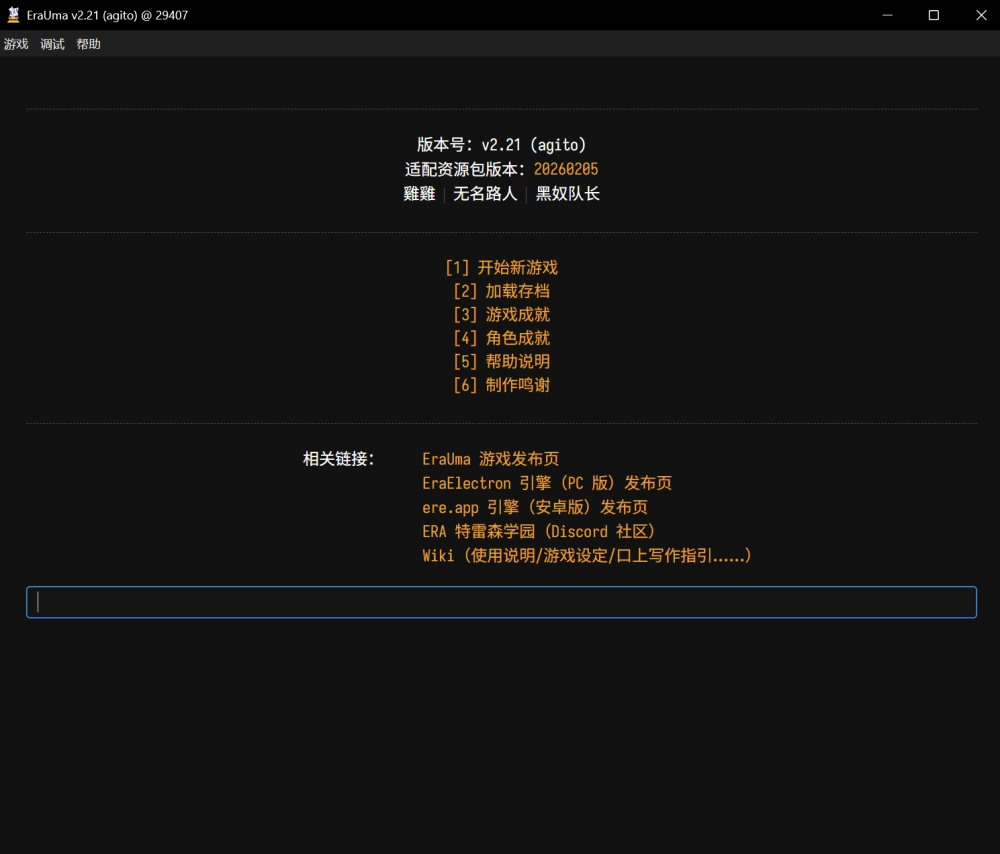This screenshot has width=1000, height=854.
Task: Click the 版本号: v2.21 (agito) text
Action: 501,145
